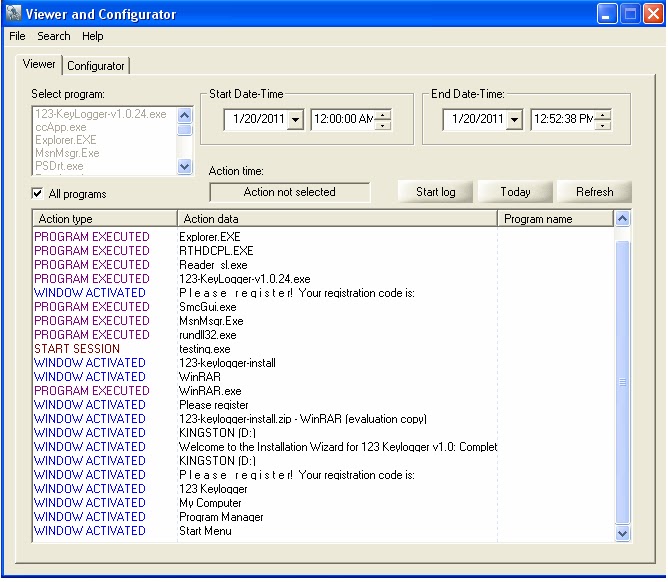
Task: Sort by the Action type column header
Action: tap(105, 219)
